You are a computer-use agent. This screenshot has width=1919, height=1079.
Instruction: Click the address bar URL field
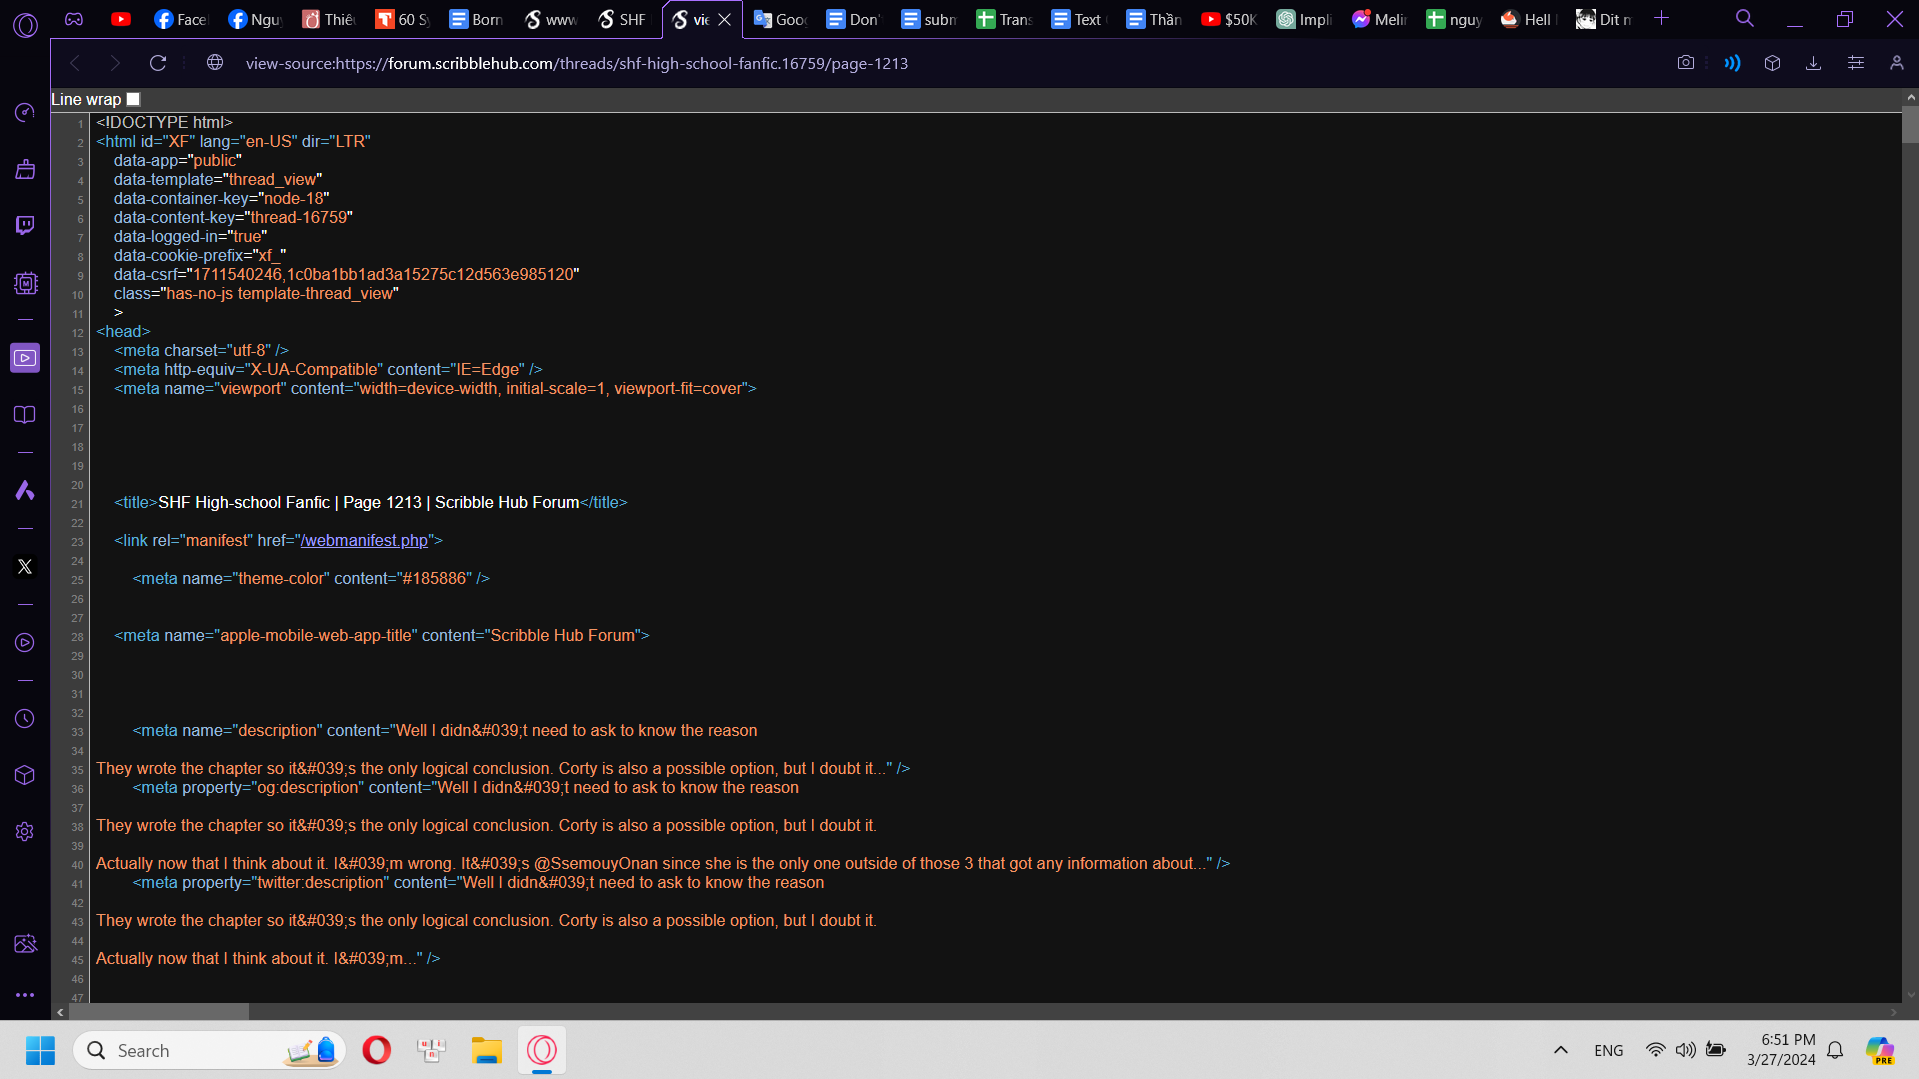[x=577, y=63]
